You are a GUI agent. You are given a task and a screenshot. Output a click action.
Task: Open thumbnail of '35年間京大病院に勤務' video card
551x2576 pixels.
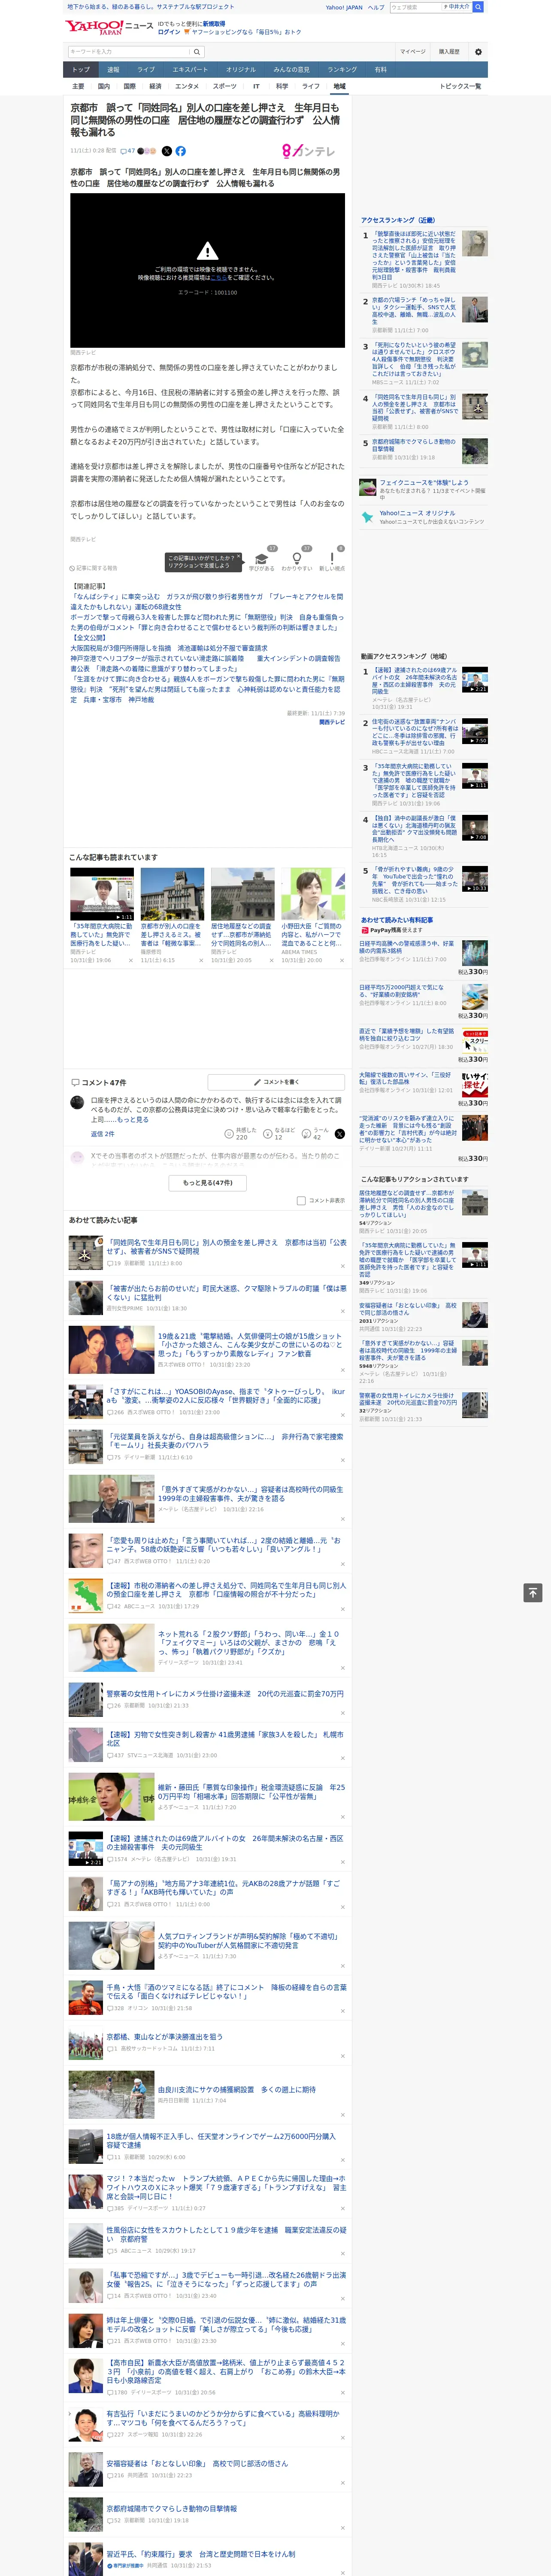pyautogui.click(x=102, y=894)
